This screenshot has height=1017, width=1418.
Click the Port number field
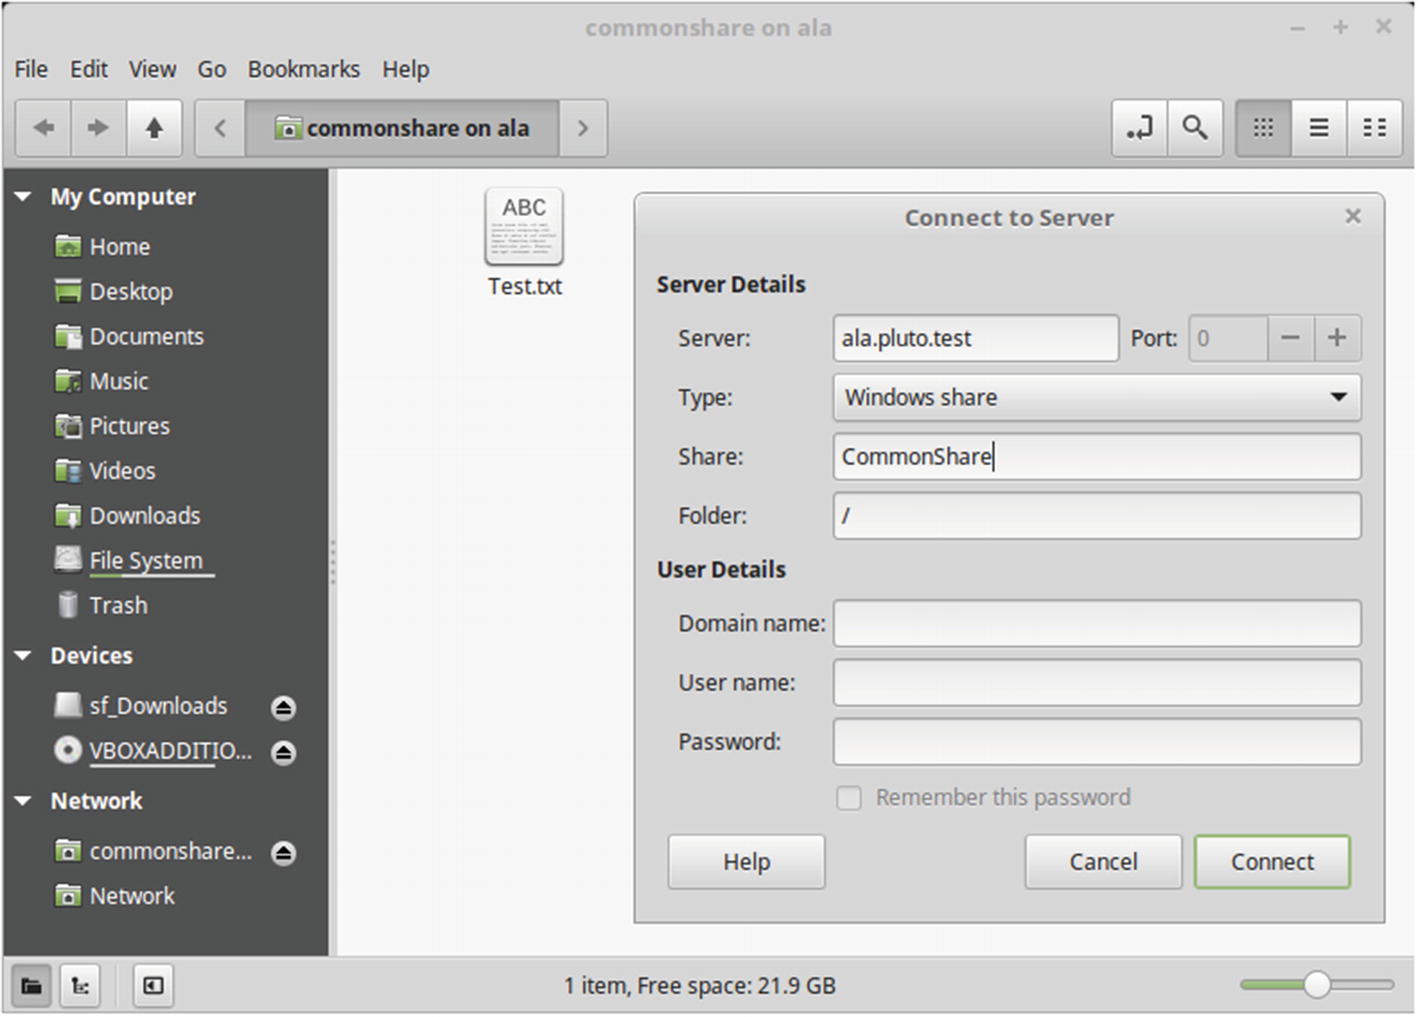tap(1229, 338)
